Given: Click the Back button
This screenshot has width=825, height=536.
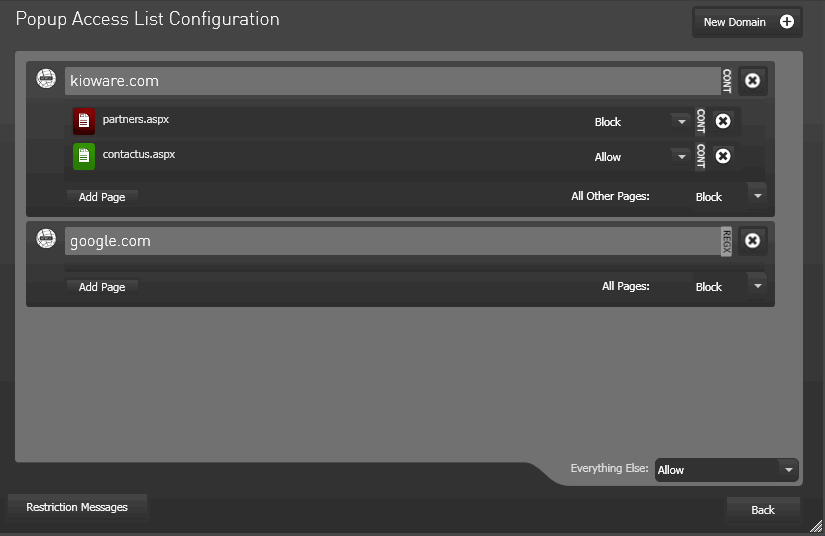Looking at the screenshot, I should coord(763,510).
